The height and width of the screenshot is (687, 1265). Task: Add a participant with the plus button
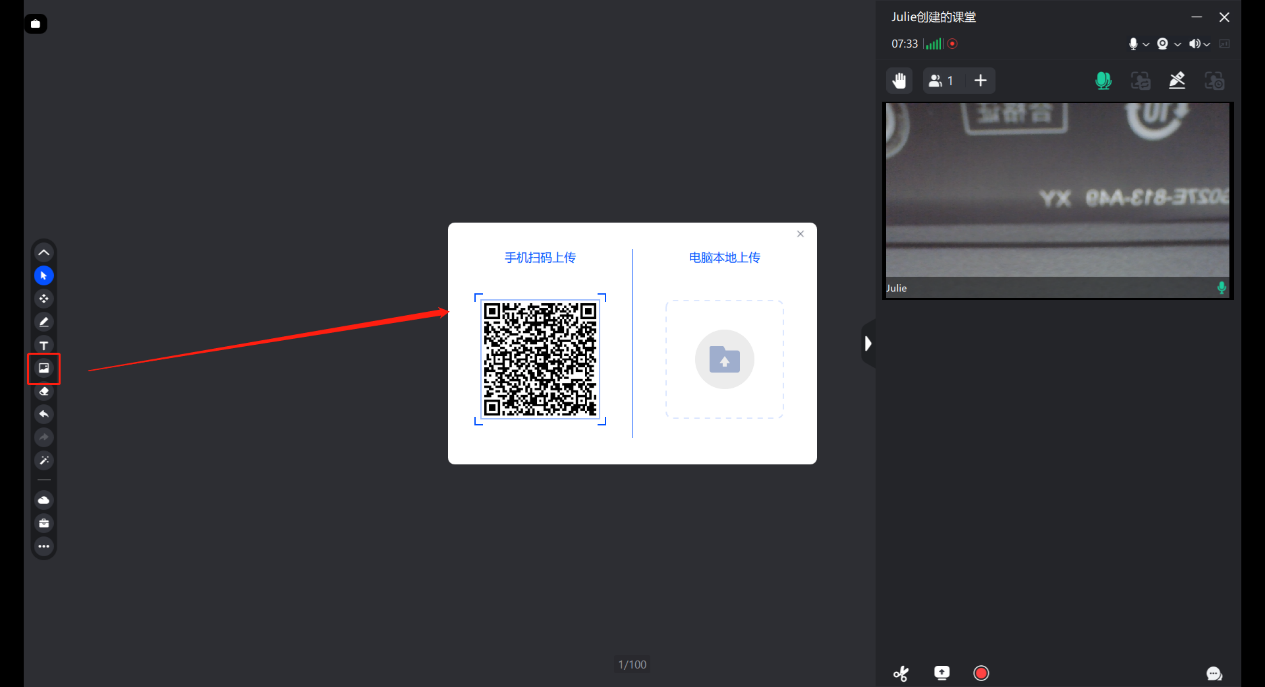981,81
